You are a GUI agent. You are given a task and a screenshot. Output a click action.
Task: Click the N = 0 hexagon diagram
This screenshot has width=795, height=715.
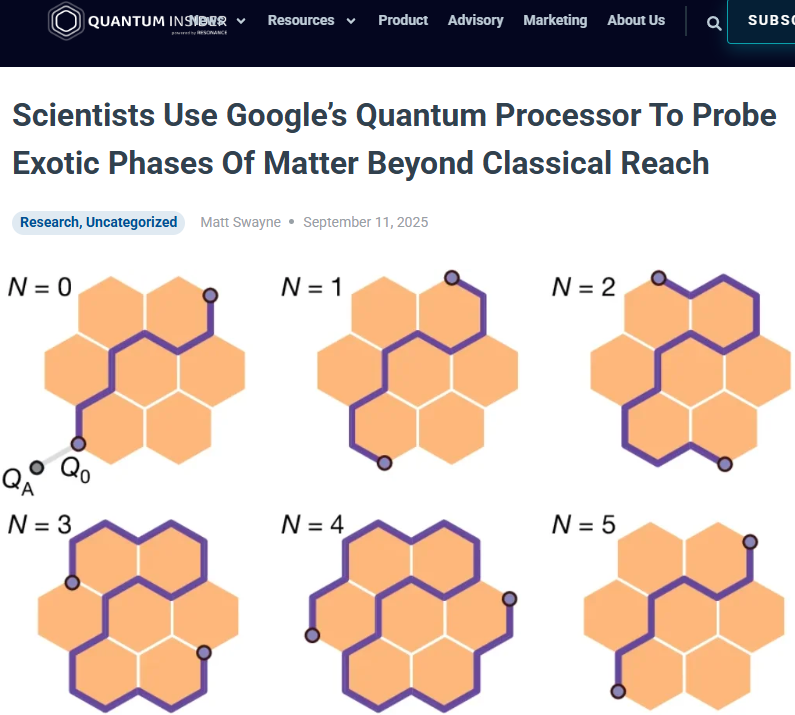(145, 370)
